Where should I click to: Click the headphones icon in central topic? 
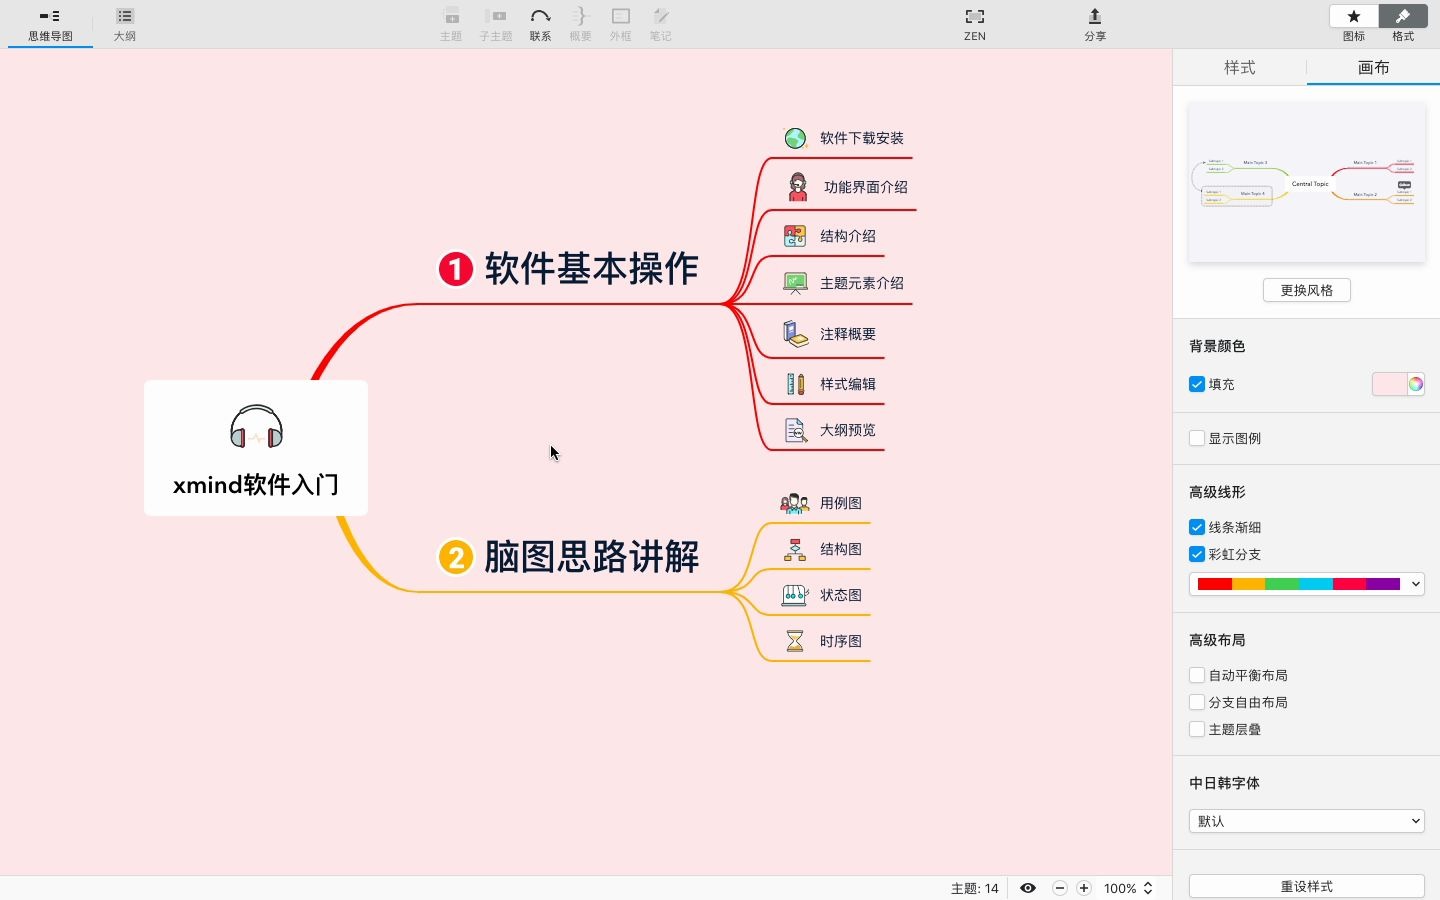pyautogui.click(x=256, y=427)
